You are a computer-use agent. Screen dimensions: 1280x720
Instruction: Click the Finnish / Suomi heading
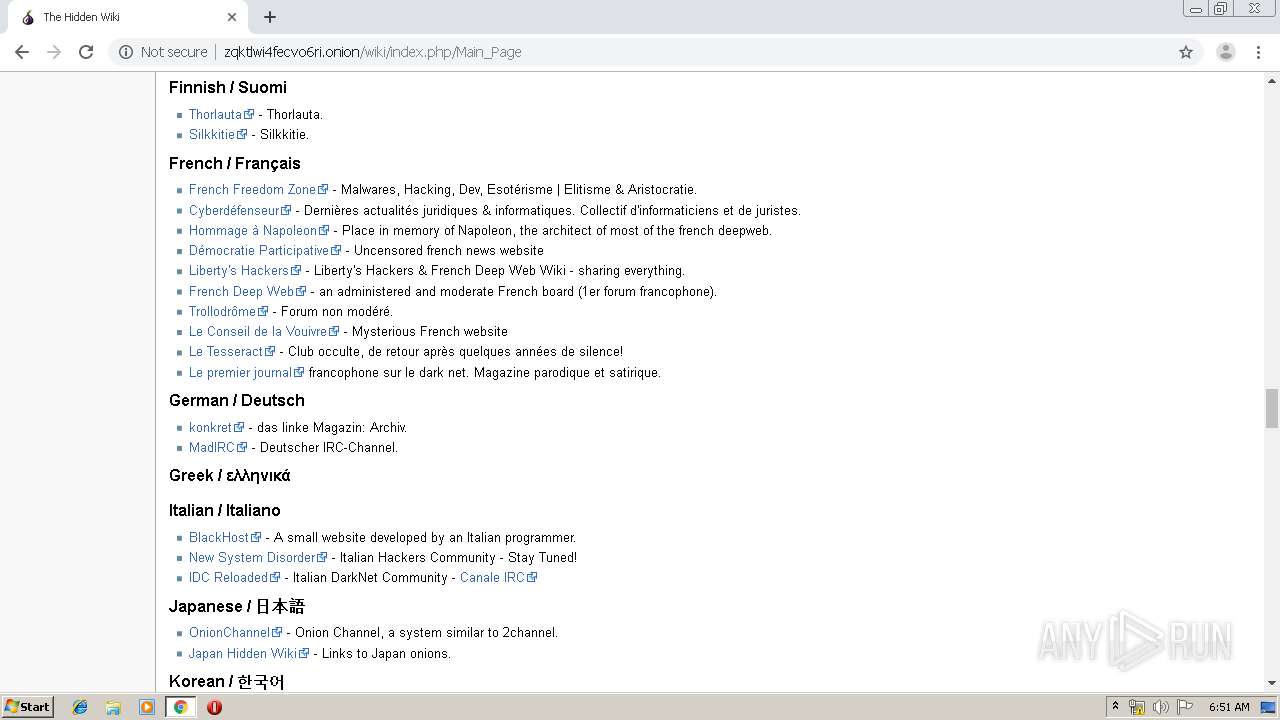coord(228,87)
